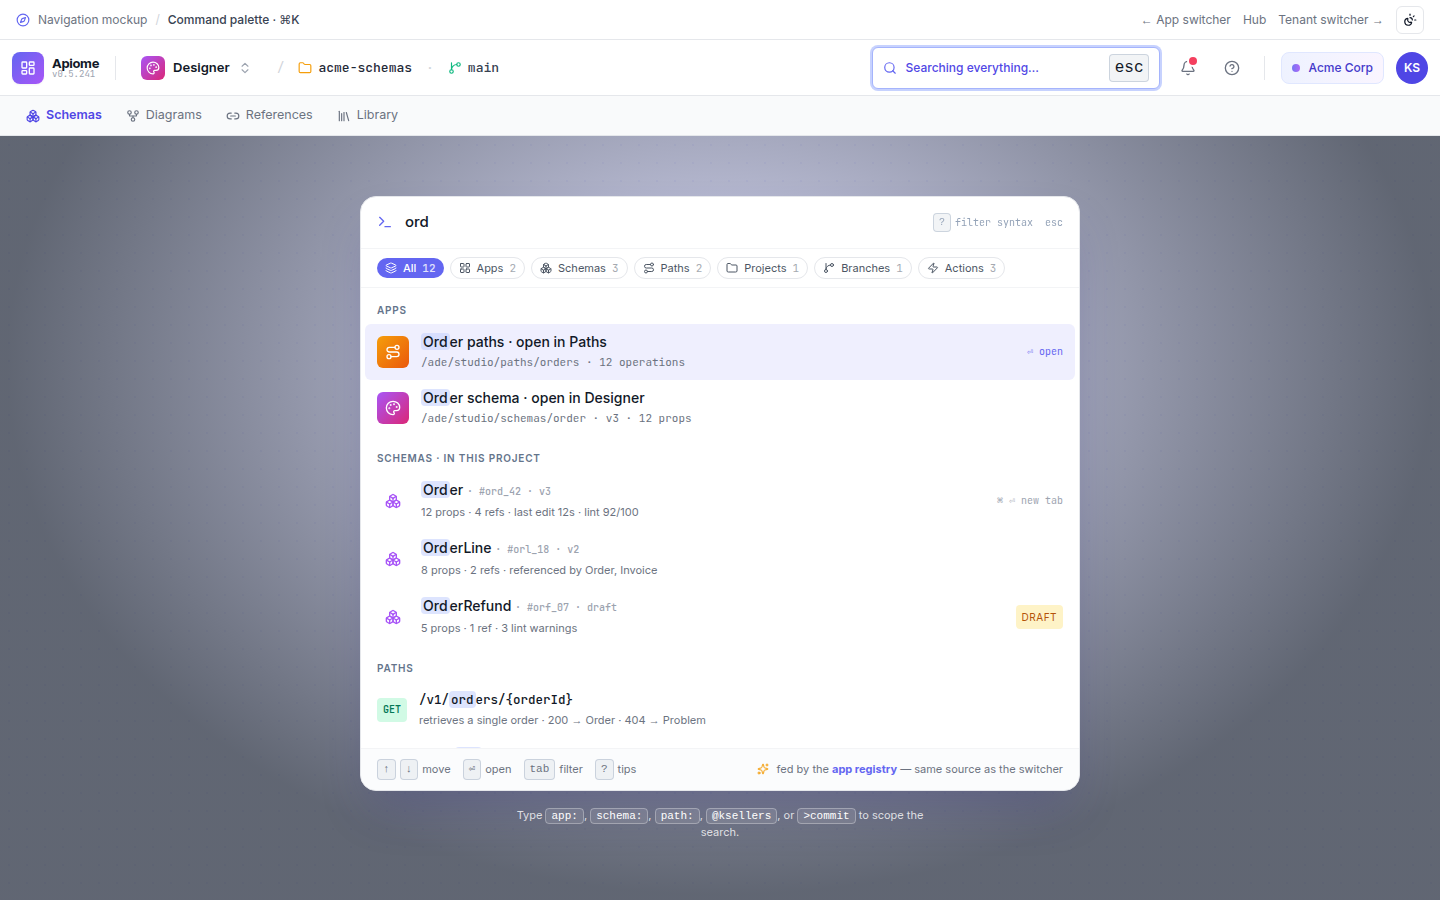Click the Apiome app grid logo icon
The width and height of the screenshot is (1440, 900).
[x=28, y=68]
